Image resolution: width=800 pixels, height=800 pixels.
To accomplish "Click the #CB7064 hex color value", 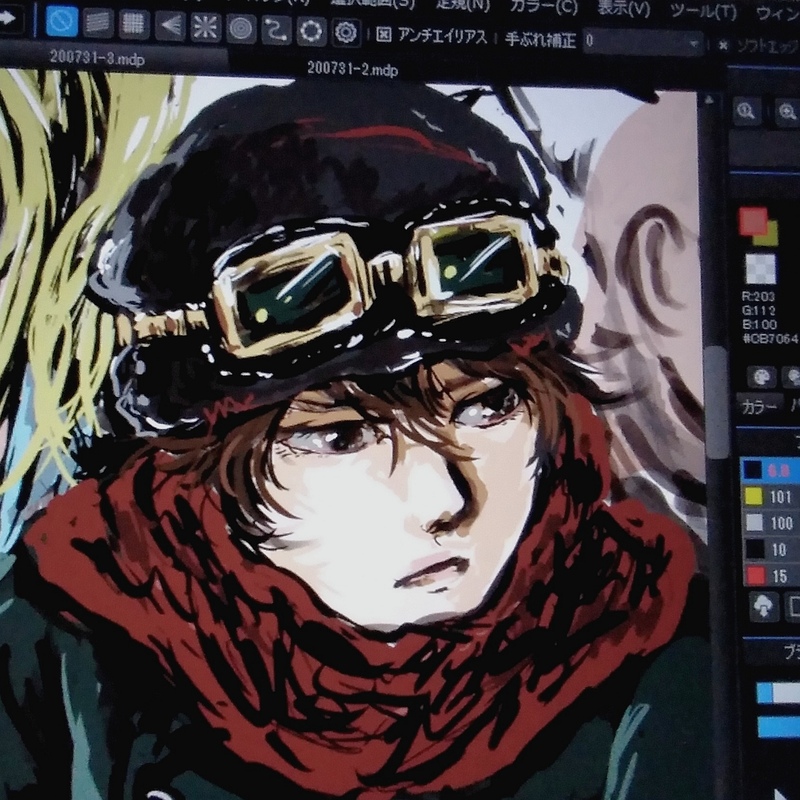I will click(x=769, y=339).
